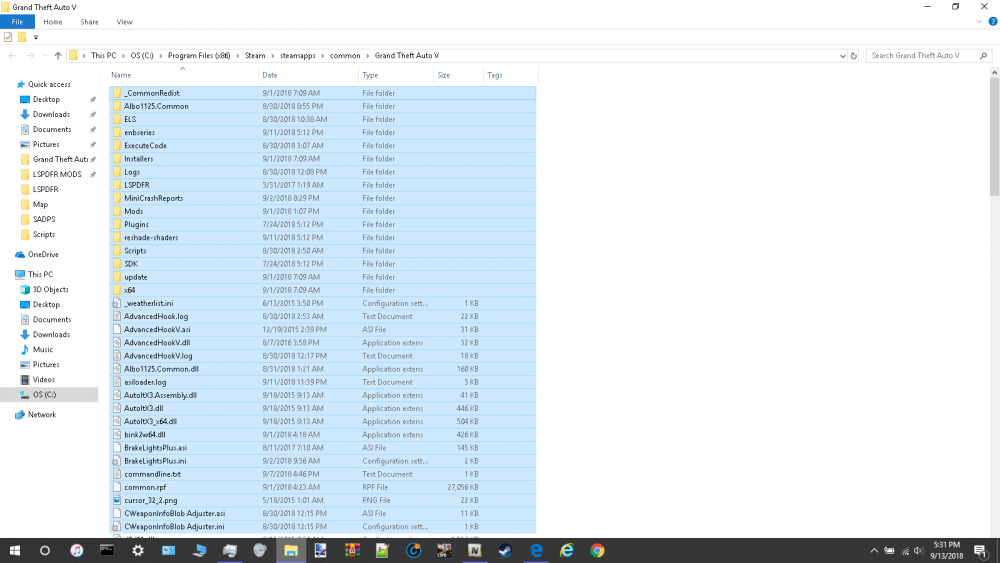Open Settings gear on the taskbar
Screen dimensions: 1000x563
pos(138,550)
